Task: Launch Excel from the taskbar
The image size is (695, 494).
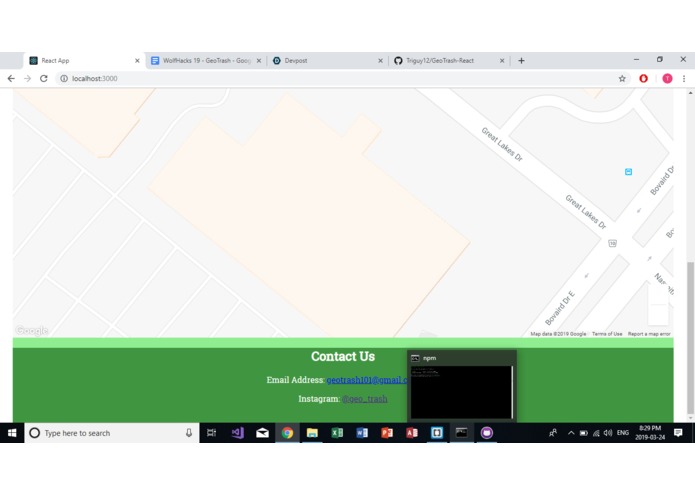Action: pos(337,433)
